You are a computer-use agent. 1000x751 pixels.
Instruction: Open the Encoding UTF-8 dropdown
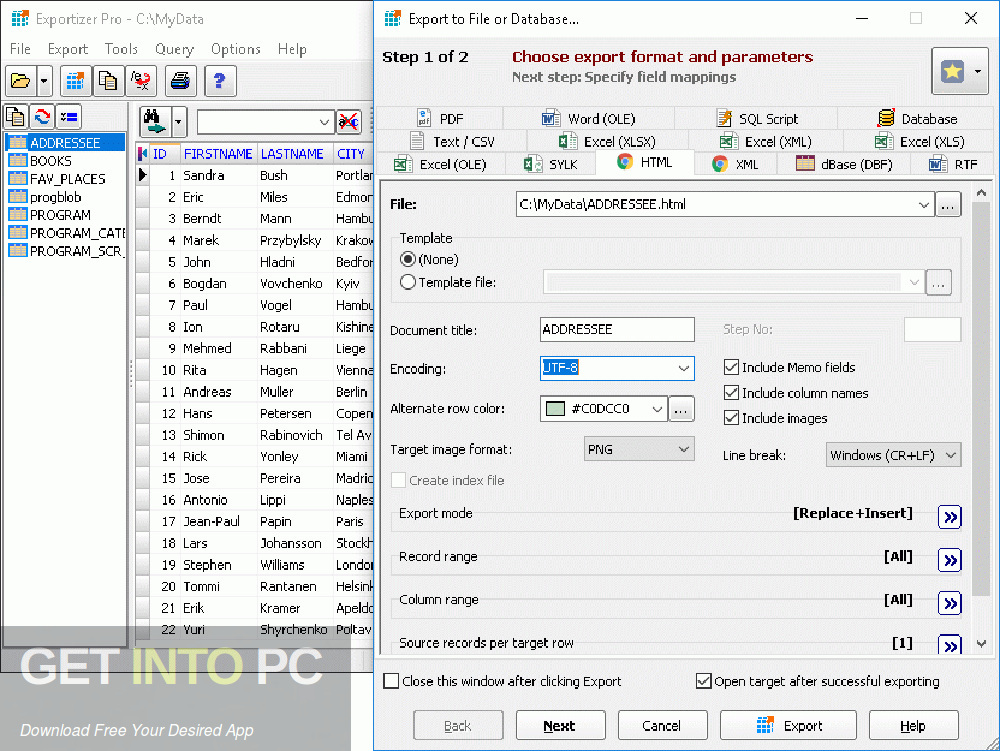click(683, 368)
